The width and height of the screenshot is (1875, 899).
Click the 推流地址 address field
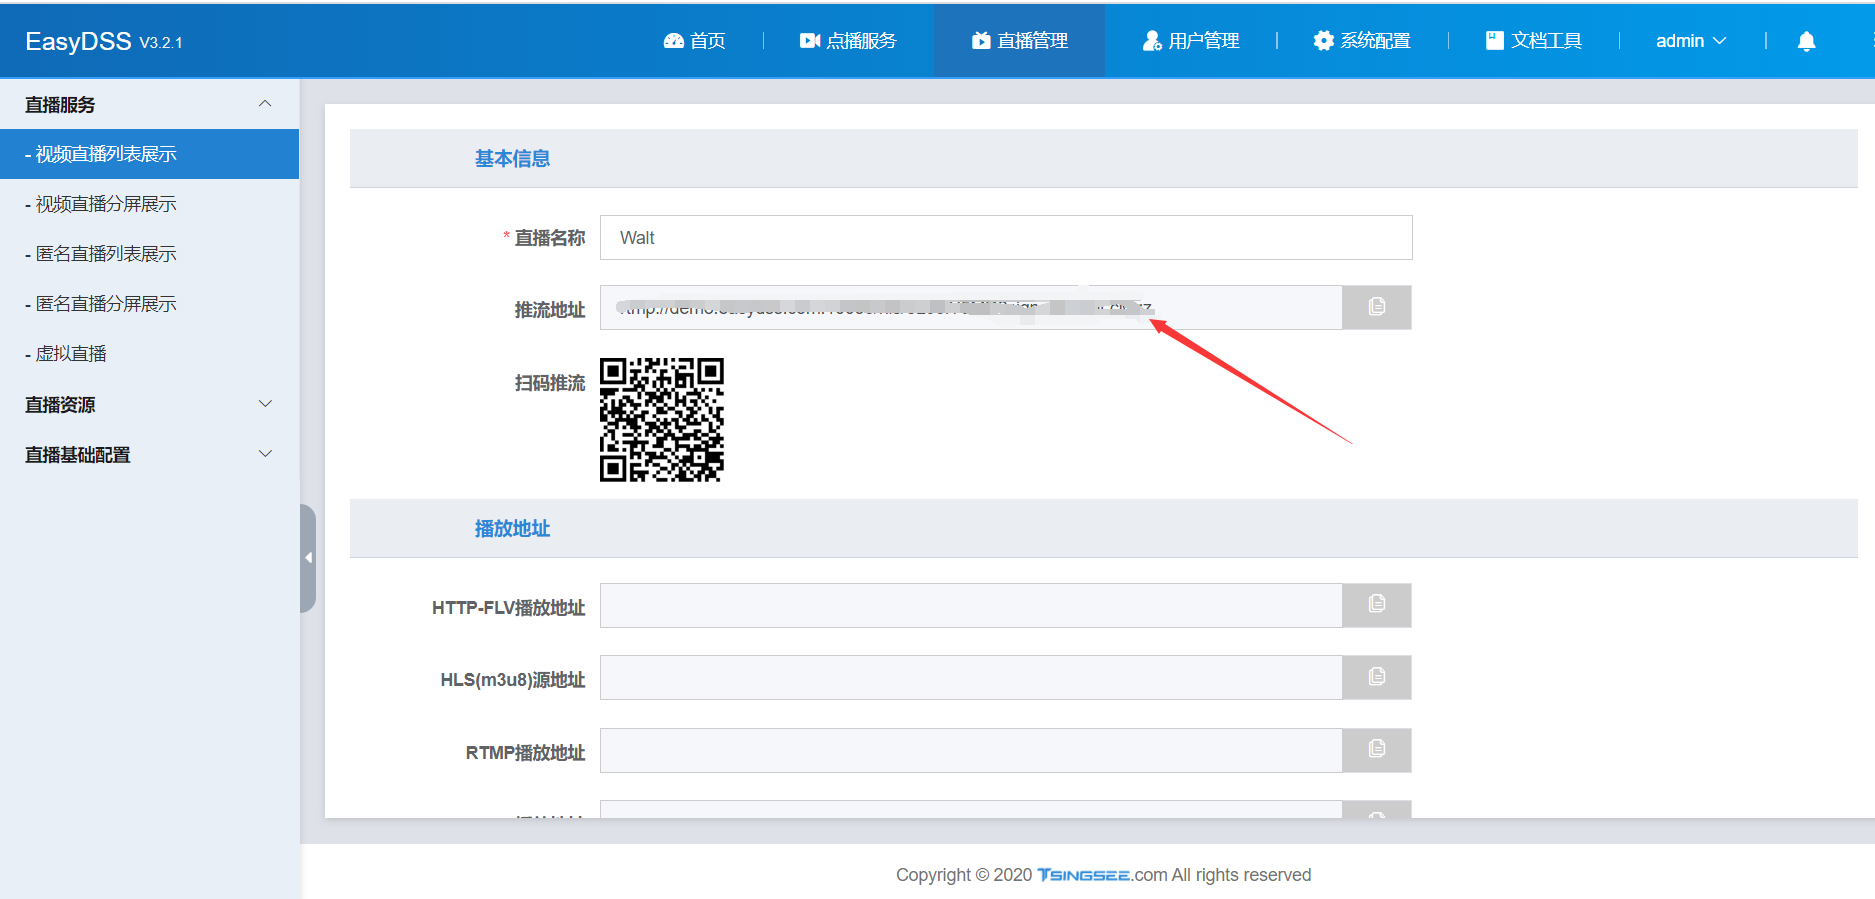[x=971, y=307]
